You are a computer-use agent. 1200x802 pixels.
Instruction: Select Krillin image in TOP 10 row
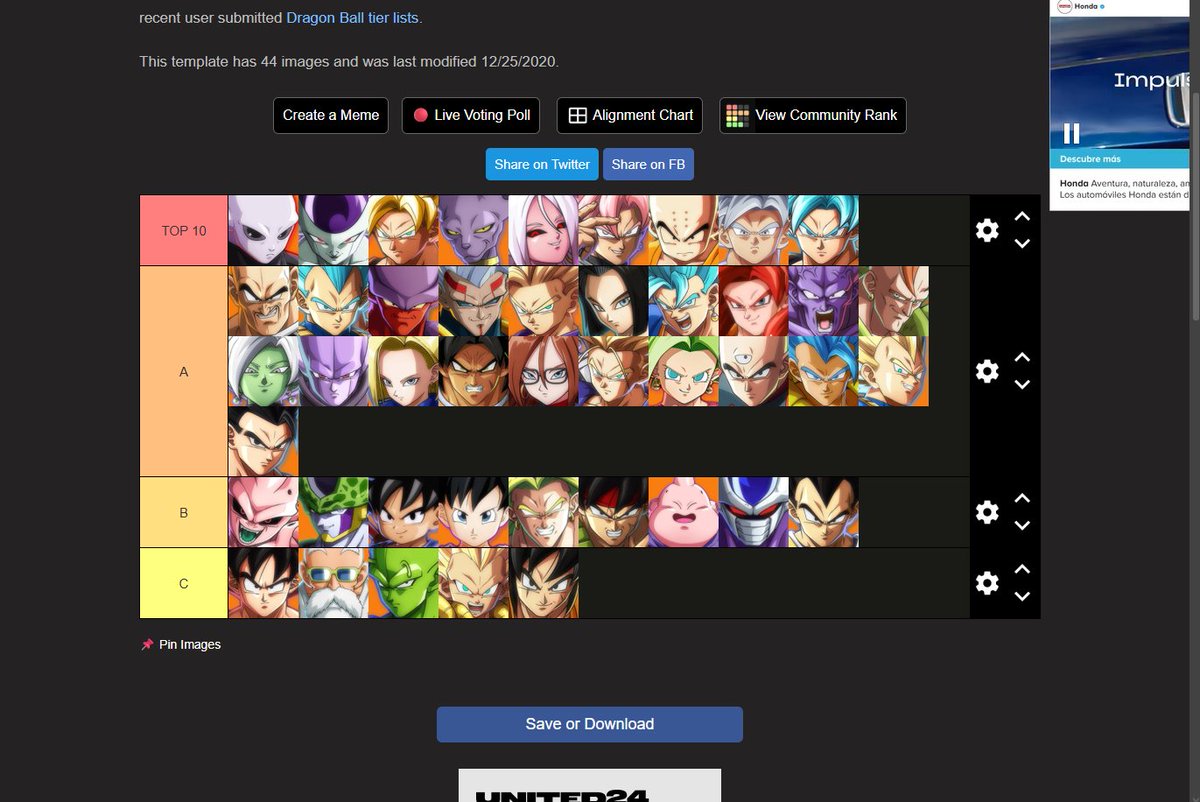coord(684,231)
